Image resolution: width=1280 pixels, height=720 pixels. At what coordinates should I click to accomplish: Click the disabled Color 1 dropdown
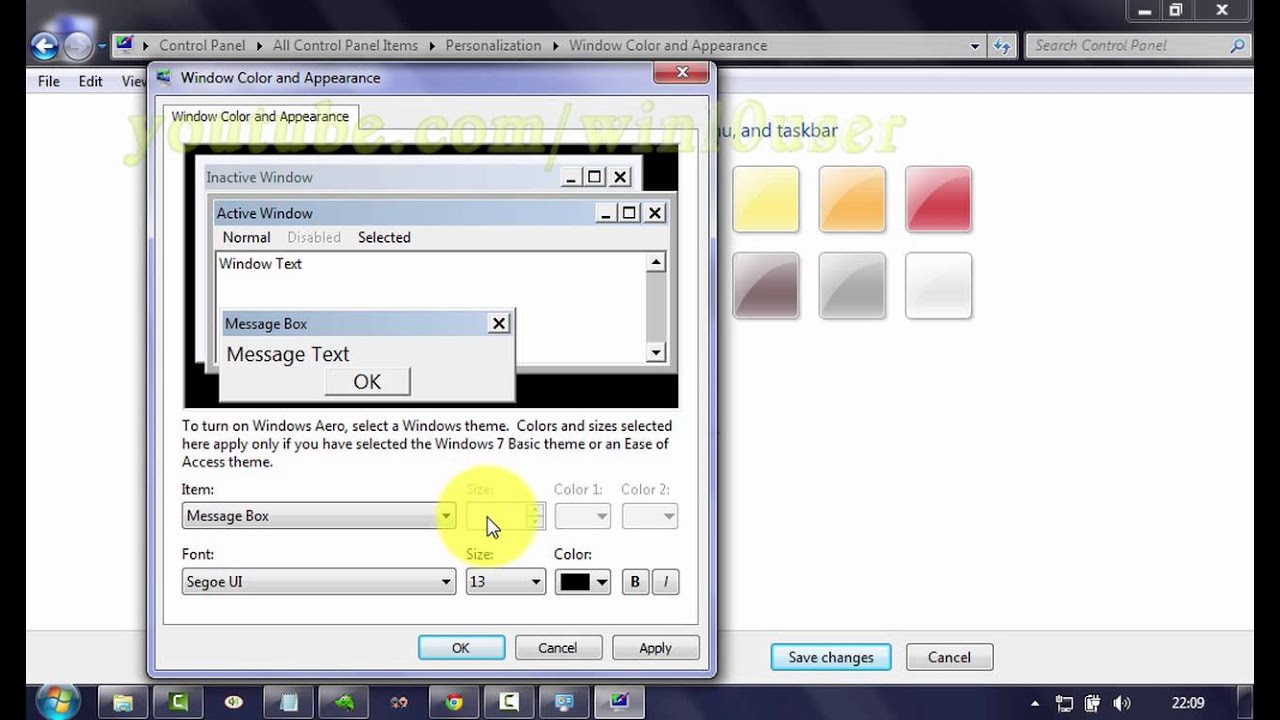coord(582,516)
